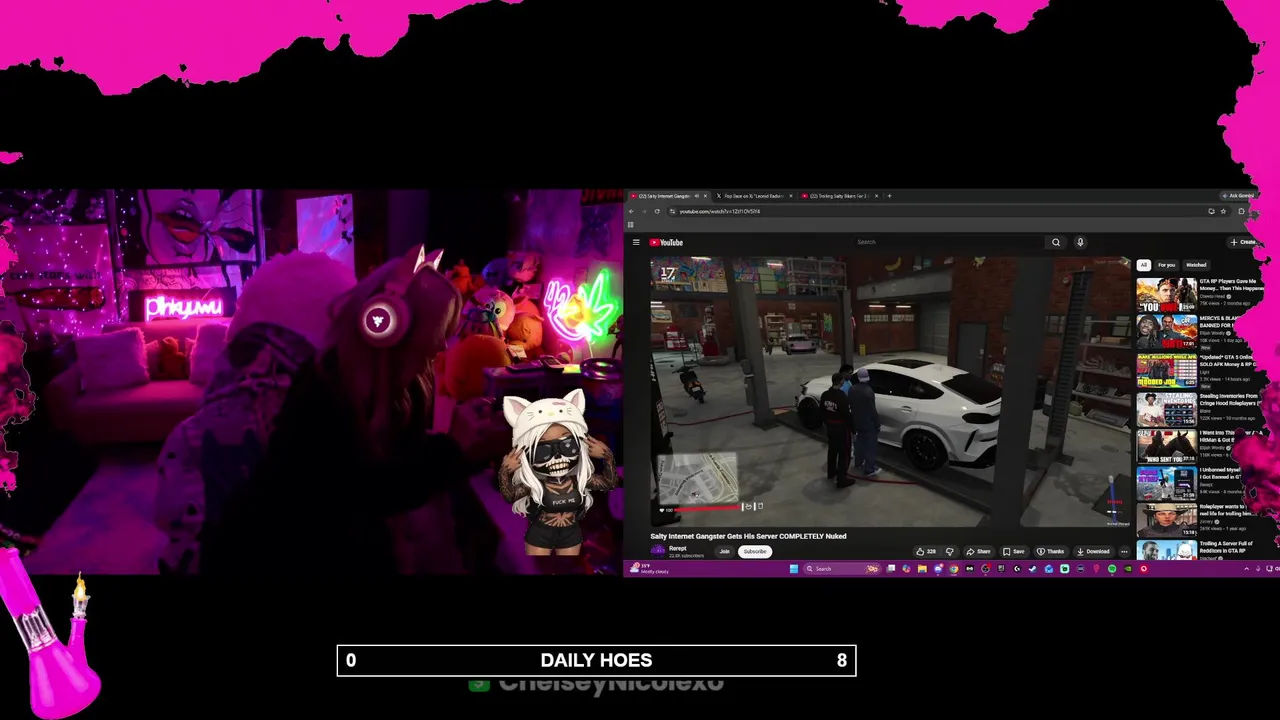The height and width of the screenshot is (720, 1280).
Task: Click the YouTube logo
Action: (x=666, y=242)
